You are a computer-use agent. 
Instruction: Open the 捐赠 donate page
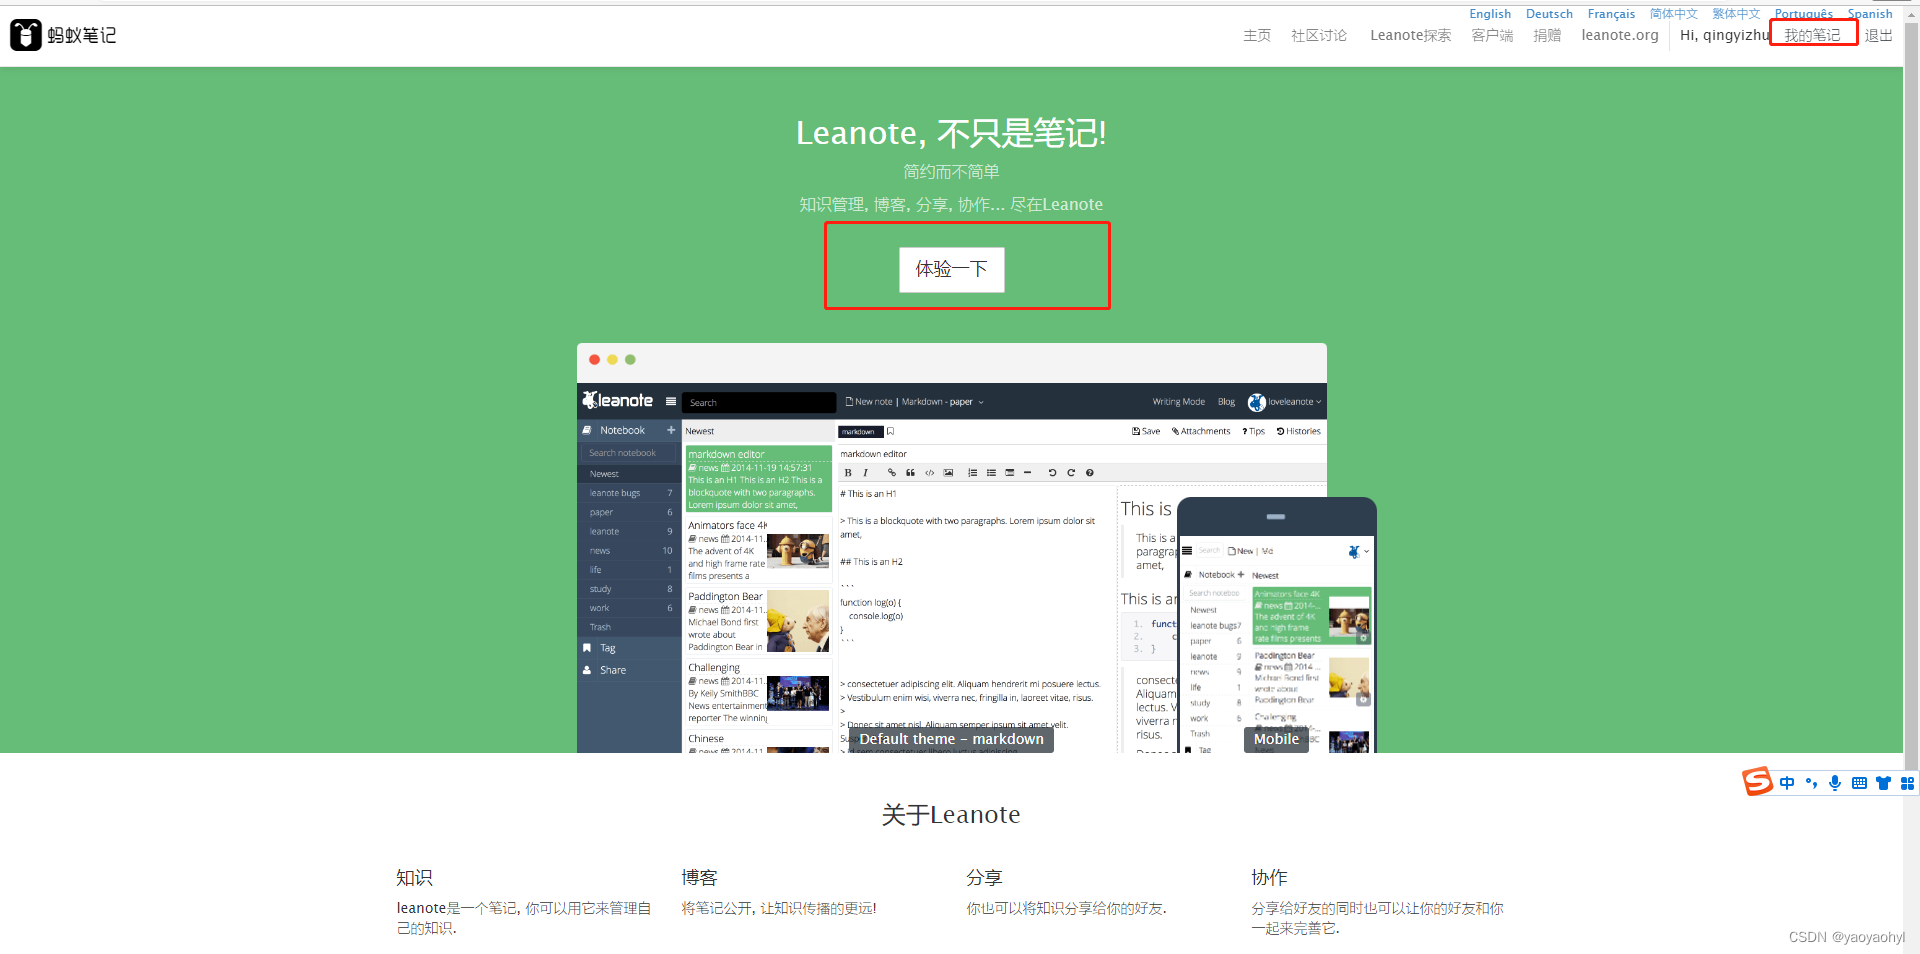tap(1547, 35)
